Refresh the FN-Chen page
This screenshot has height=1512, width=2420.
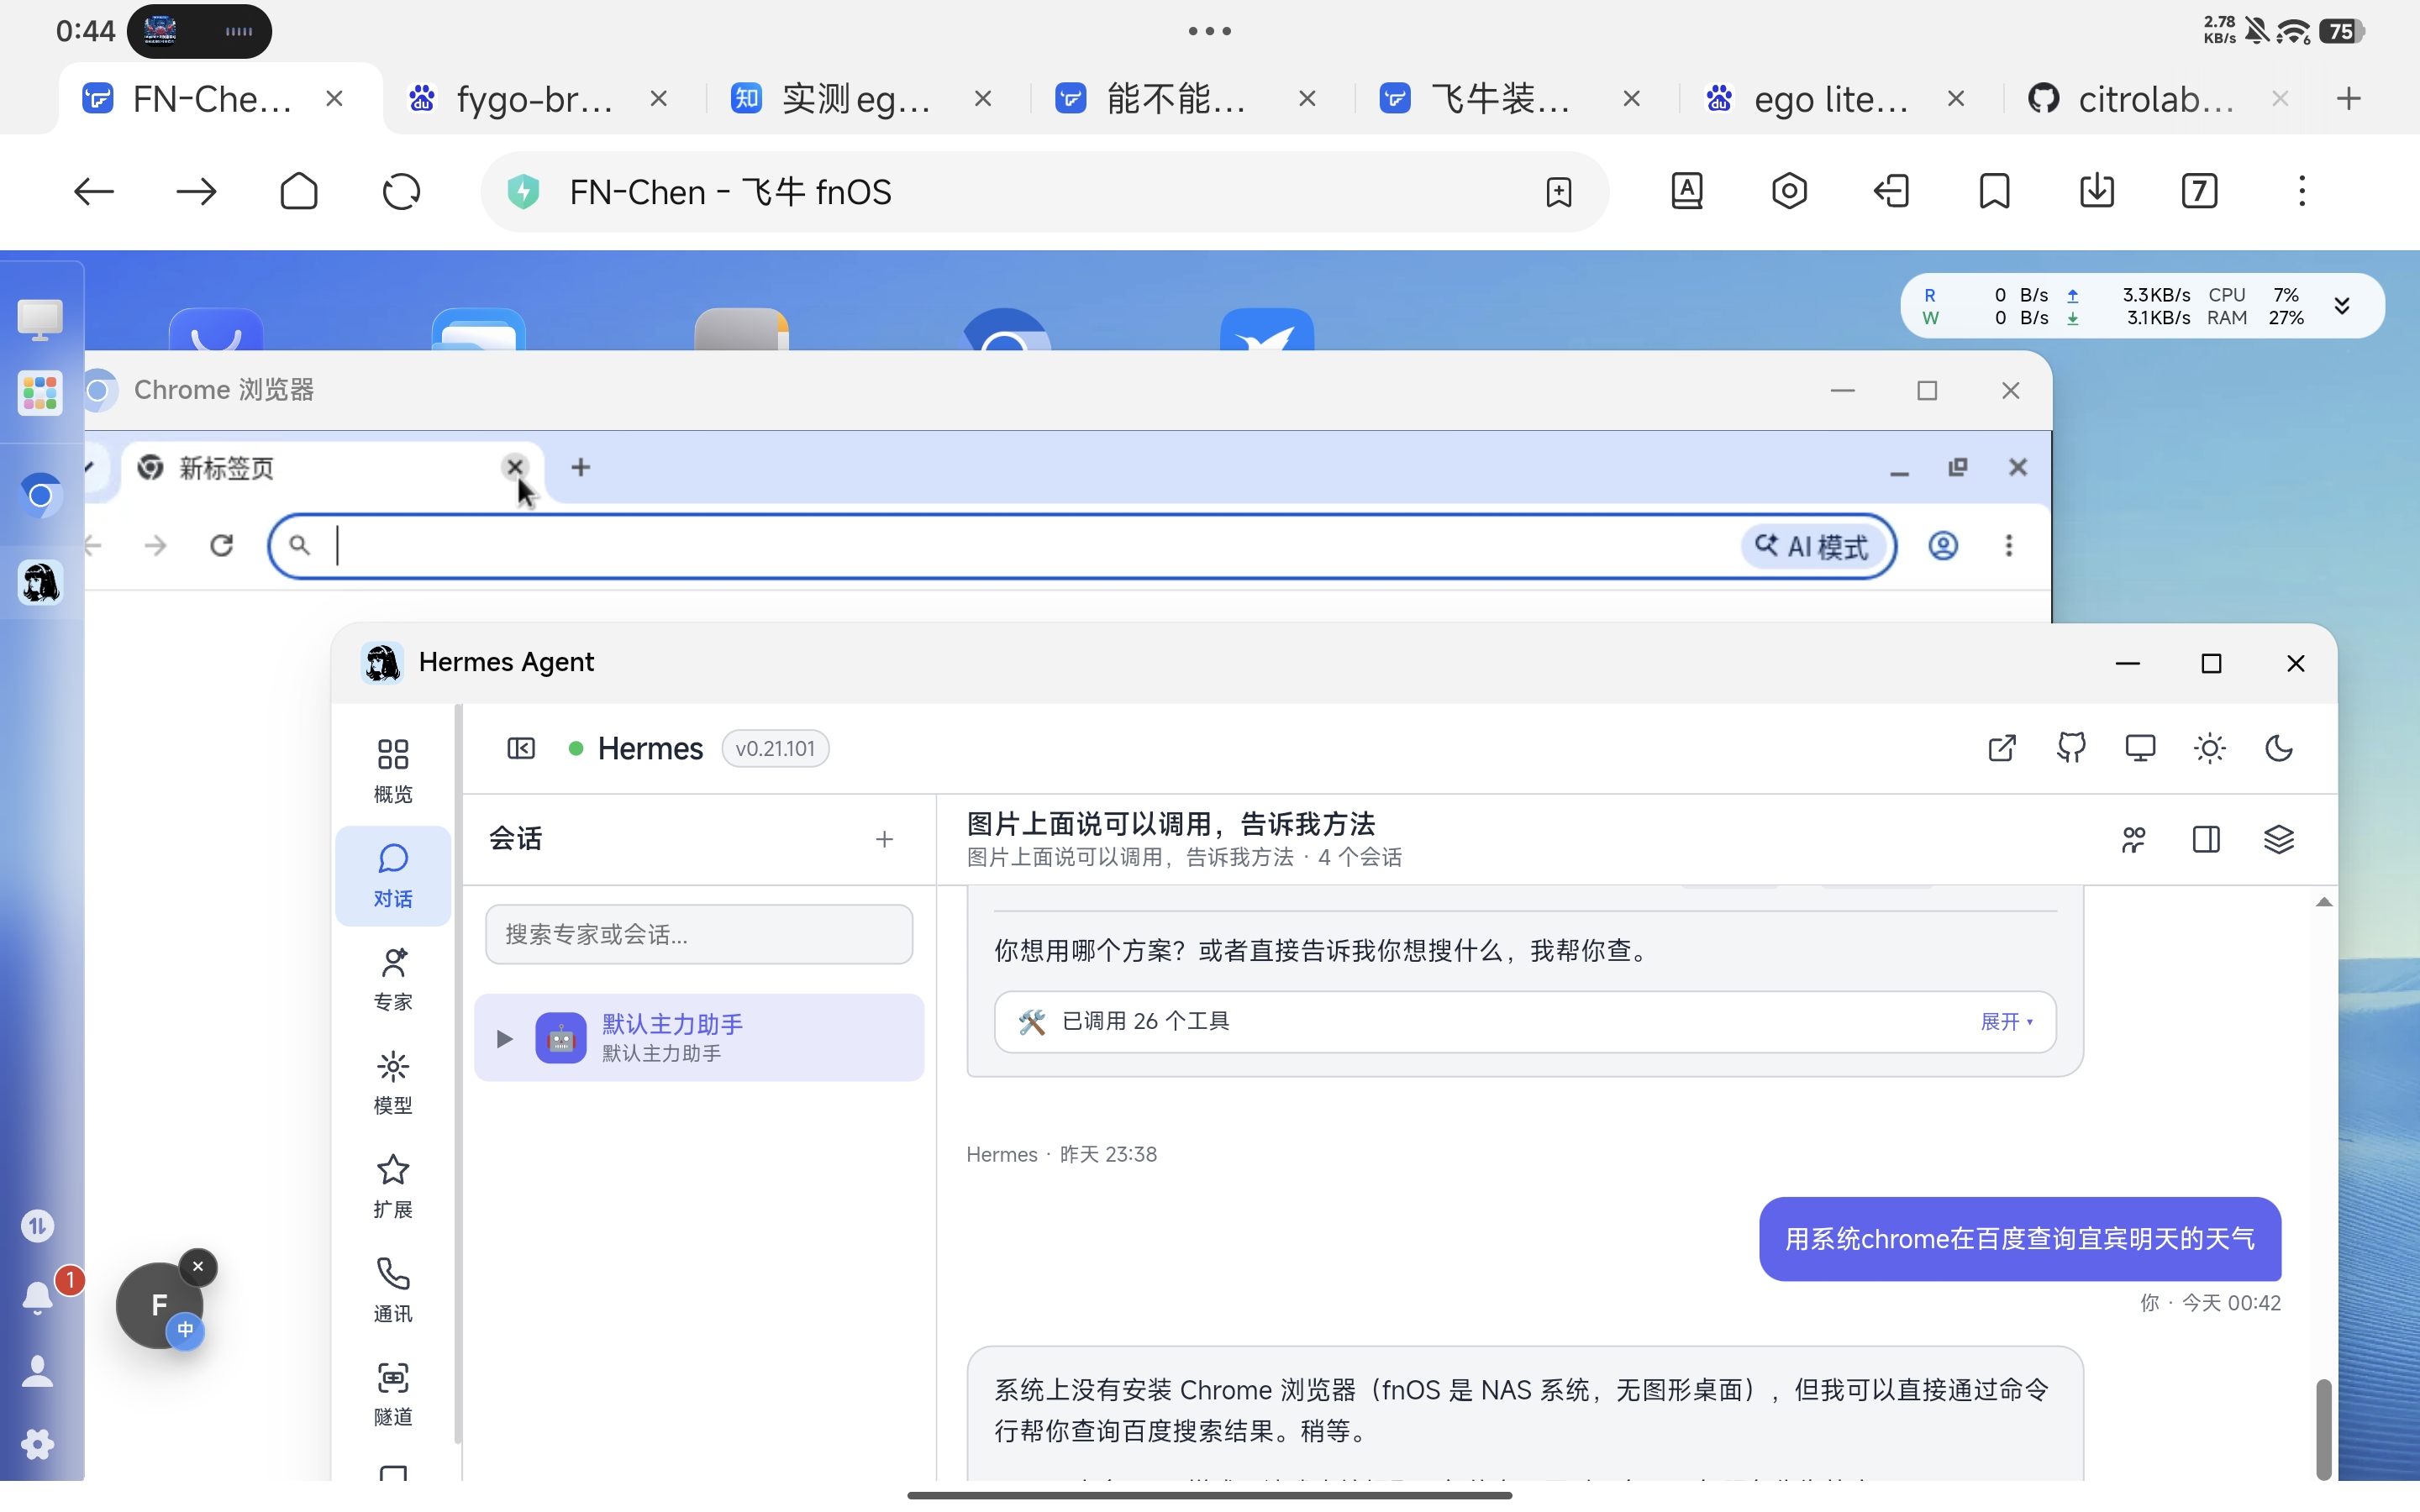401,191
